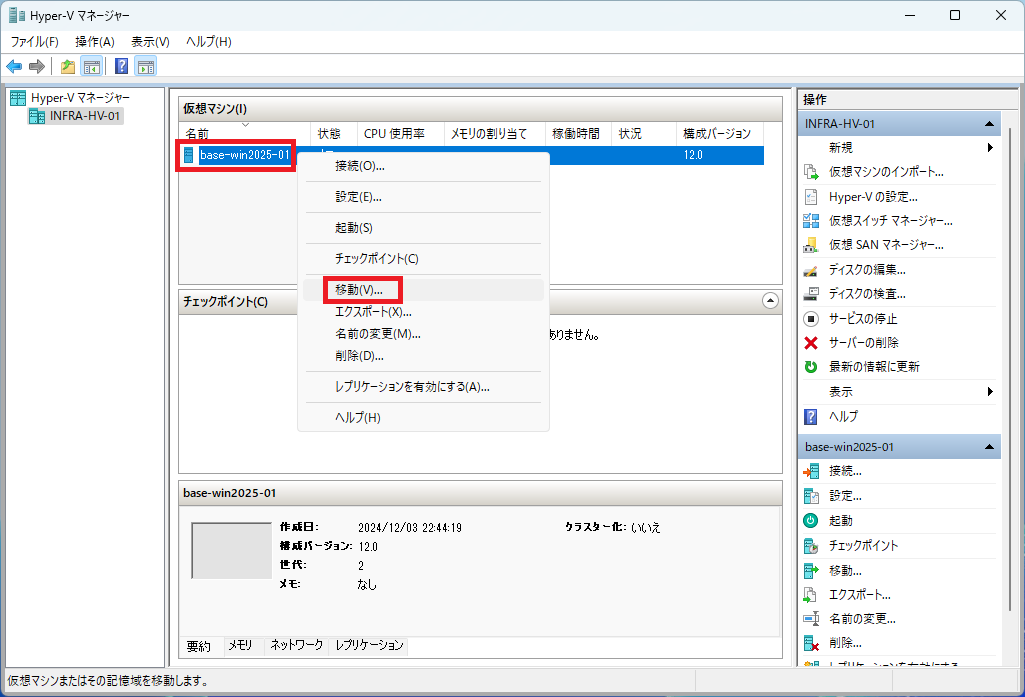The image size is (1025, 697).
Task: Click 仮想マシンのインポート icon in Actions
Action: (x=811, y=172)
